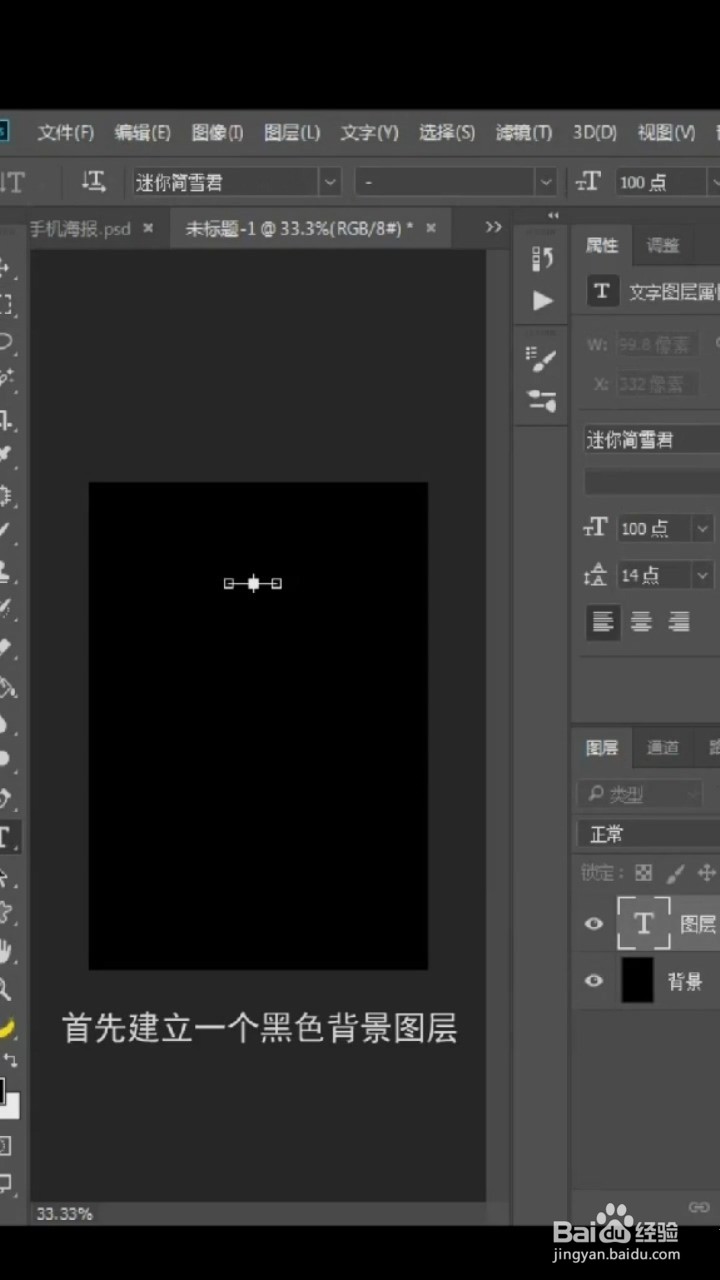The width and height of the screenshot is (720, 1280).
Task: Lock transparent pixels in Layers panel
Action: pyautogui.click(x=643, y=873)
